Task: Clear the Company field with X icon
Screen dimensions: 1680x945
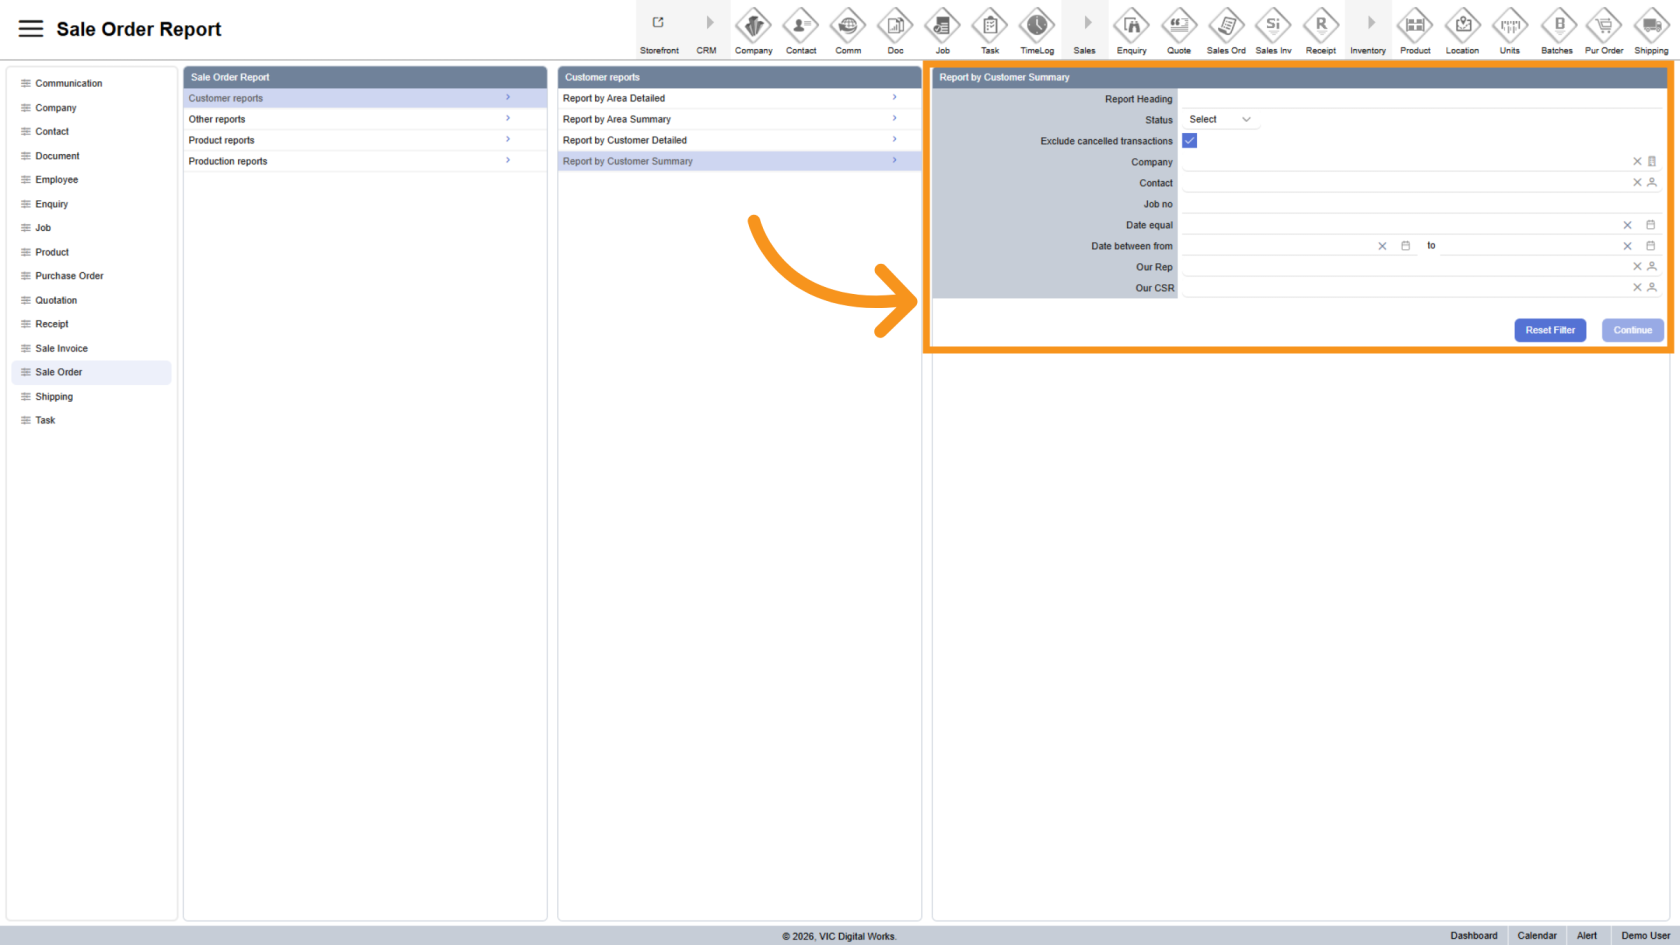Action: pos(1637,161)
